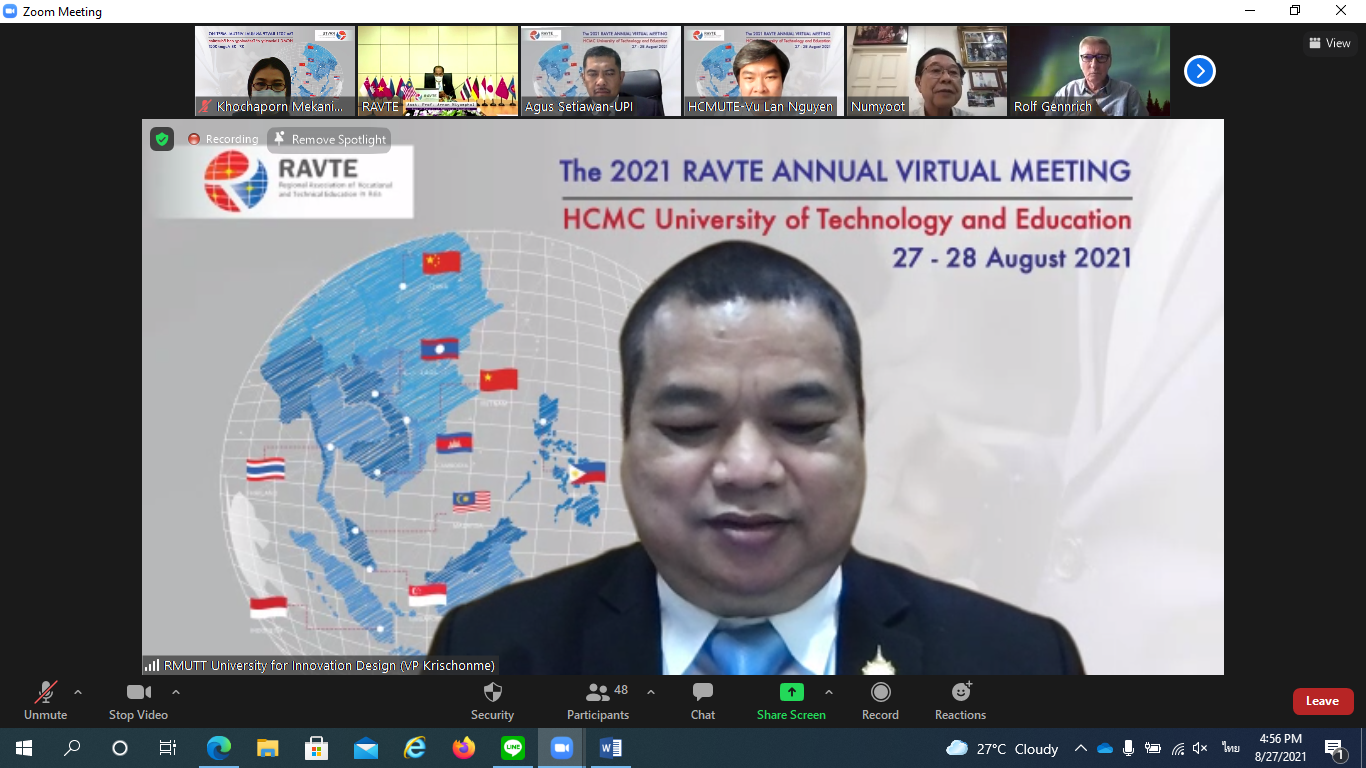Select HCMUTE-Vu Lan Nguyen thumbnail

point(764,71)
